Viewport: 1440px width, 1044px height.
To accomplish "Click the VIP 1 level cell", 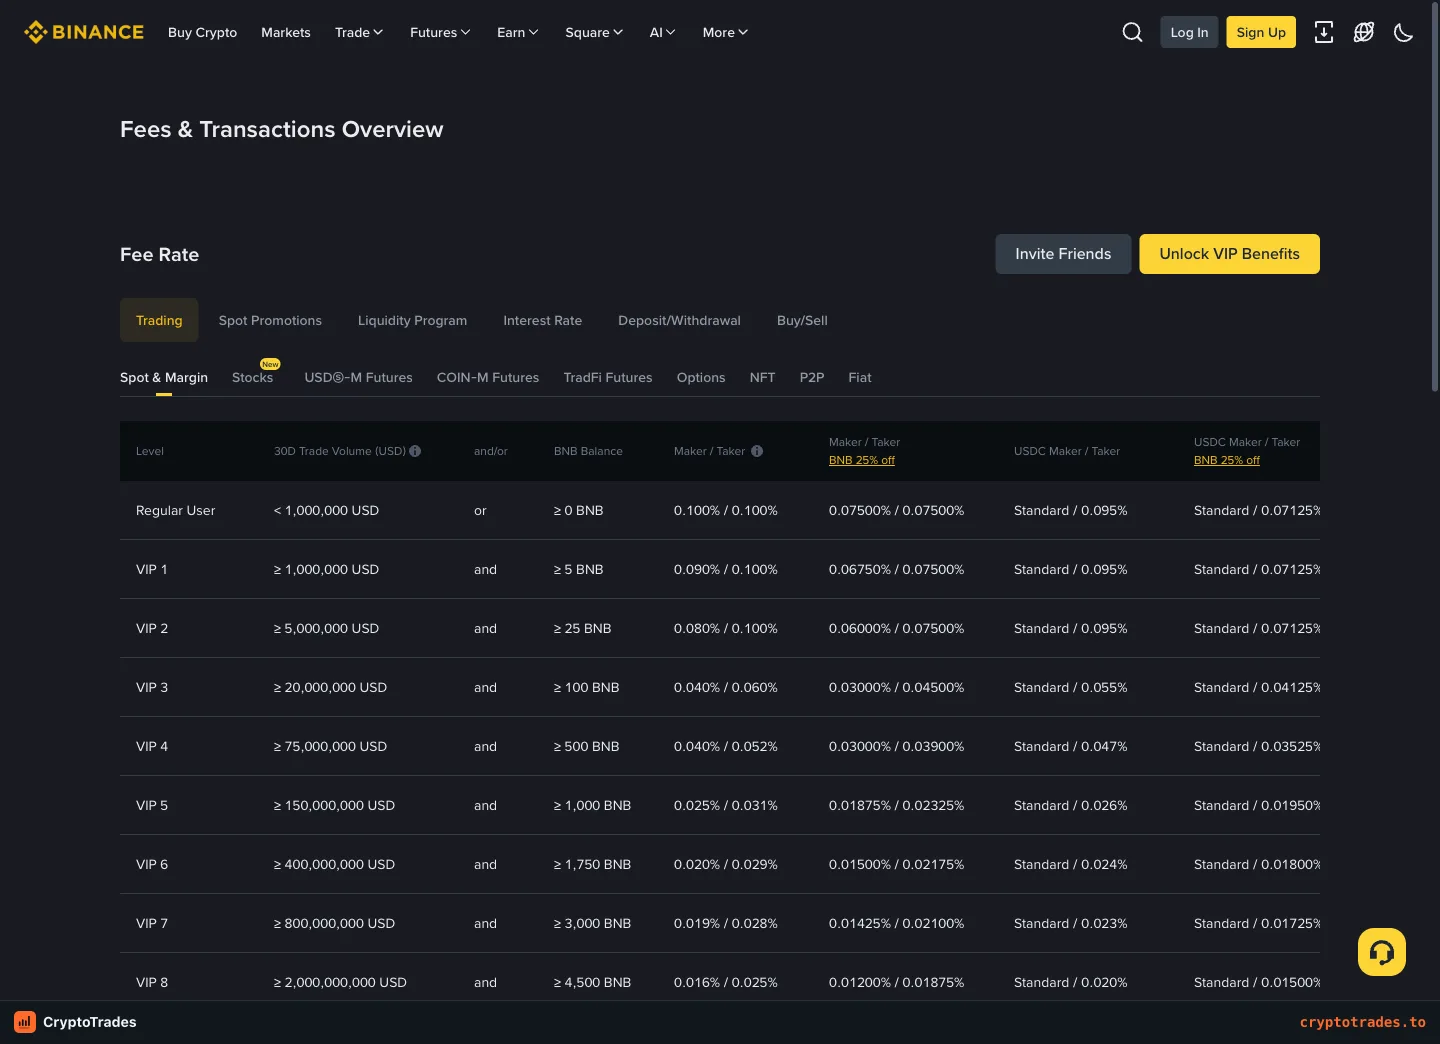I will (x=152, y=569).
